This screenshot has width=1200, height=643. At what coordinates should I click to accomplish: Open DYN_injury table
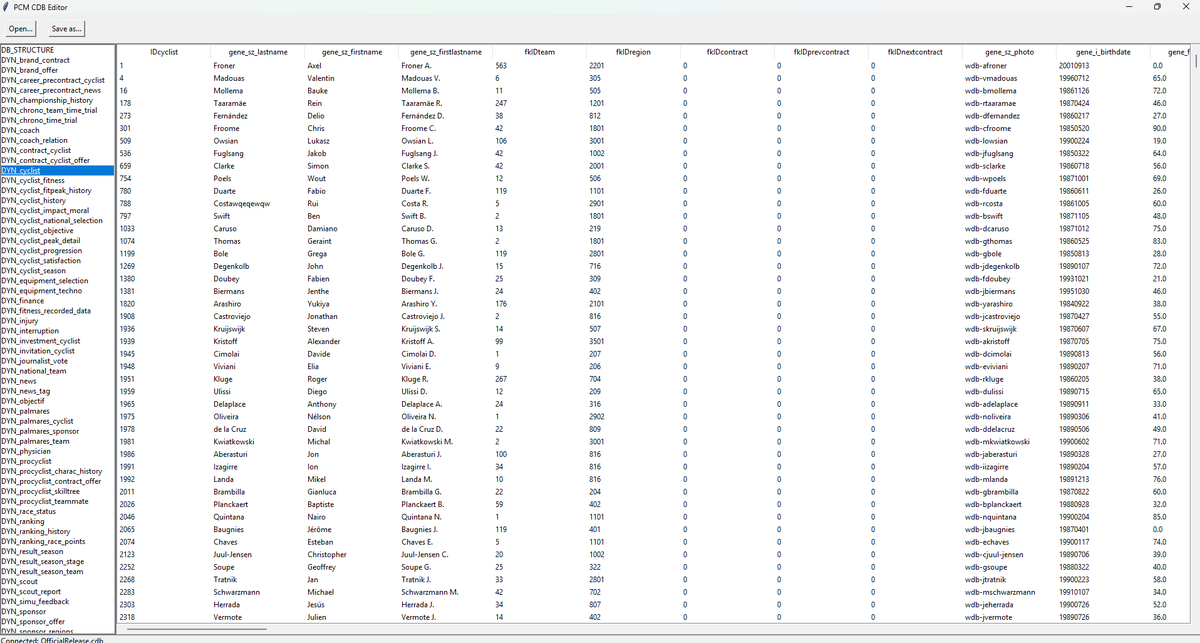(x=20, y=320)
